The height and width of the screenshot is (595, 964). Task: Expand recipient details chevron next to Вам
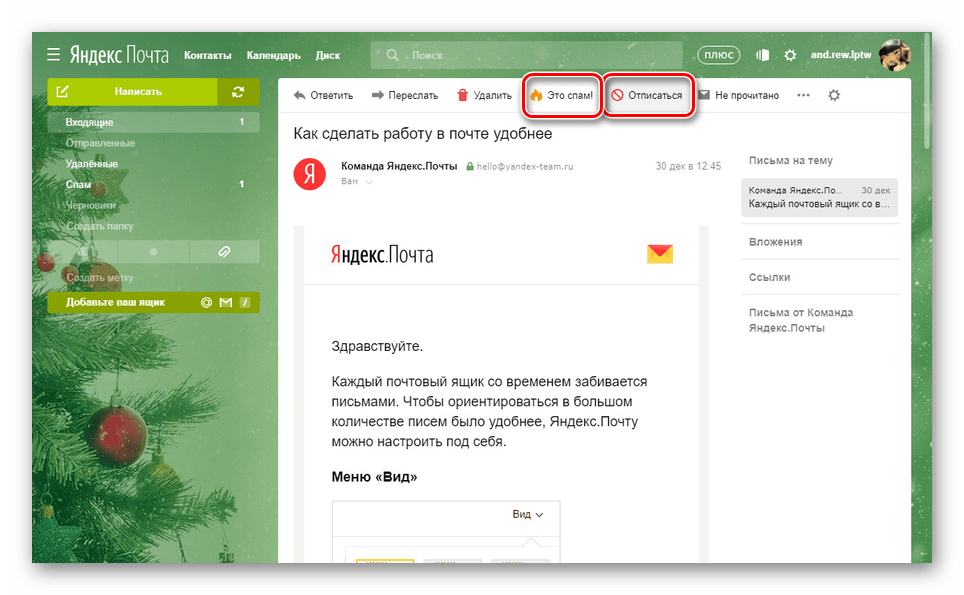click(x=369, y=182)
